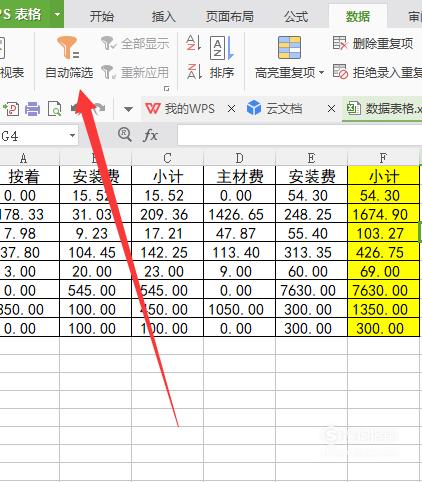The width and height of the screenshot is (422, 482).
Task: Close the 我的WPS tab
Action: (x=231, y=109)
